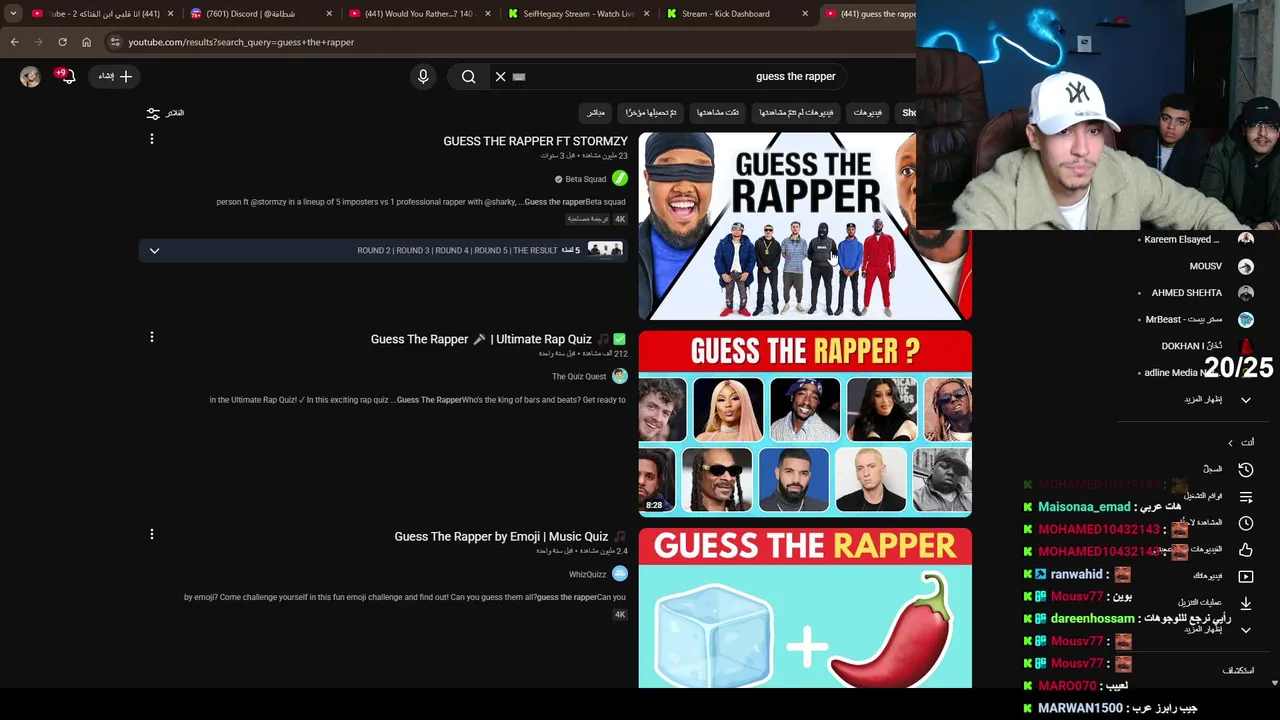Image resolution: width=1280 pixels, height=720 pixels.
Task: Expand subscriptions list with show more chevron
Action: tap(1245, 399)
